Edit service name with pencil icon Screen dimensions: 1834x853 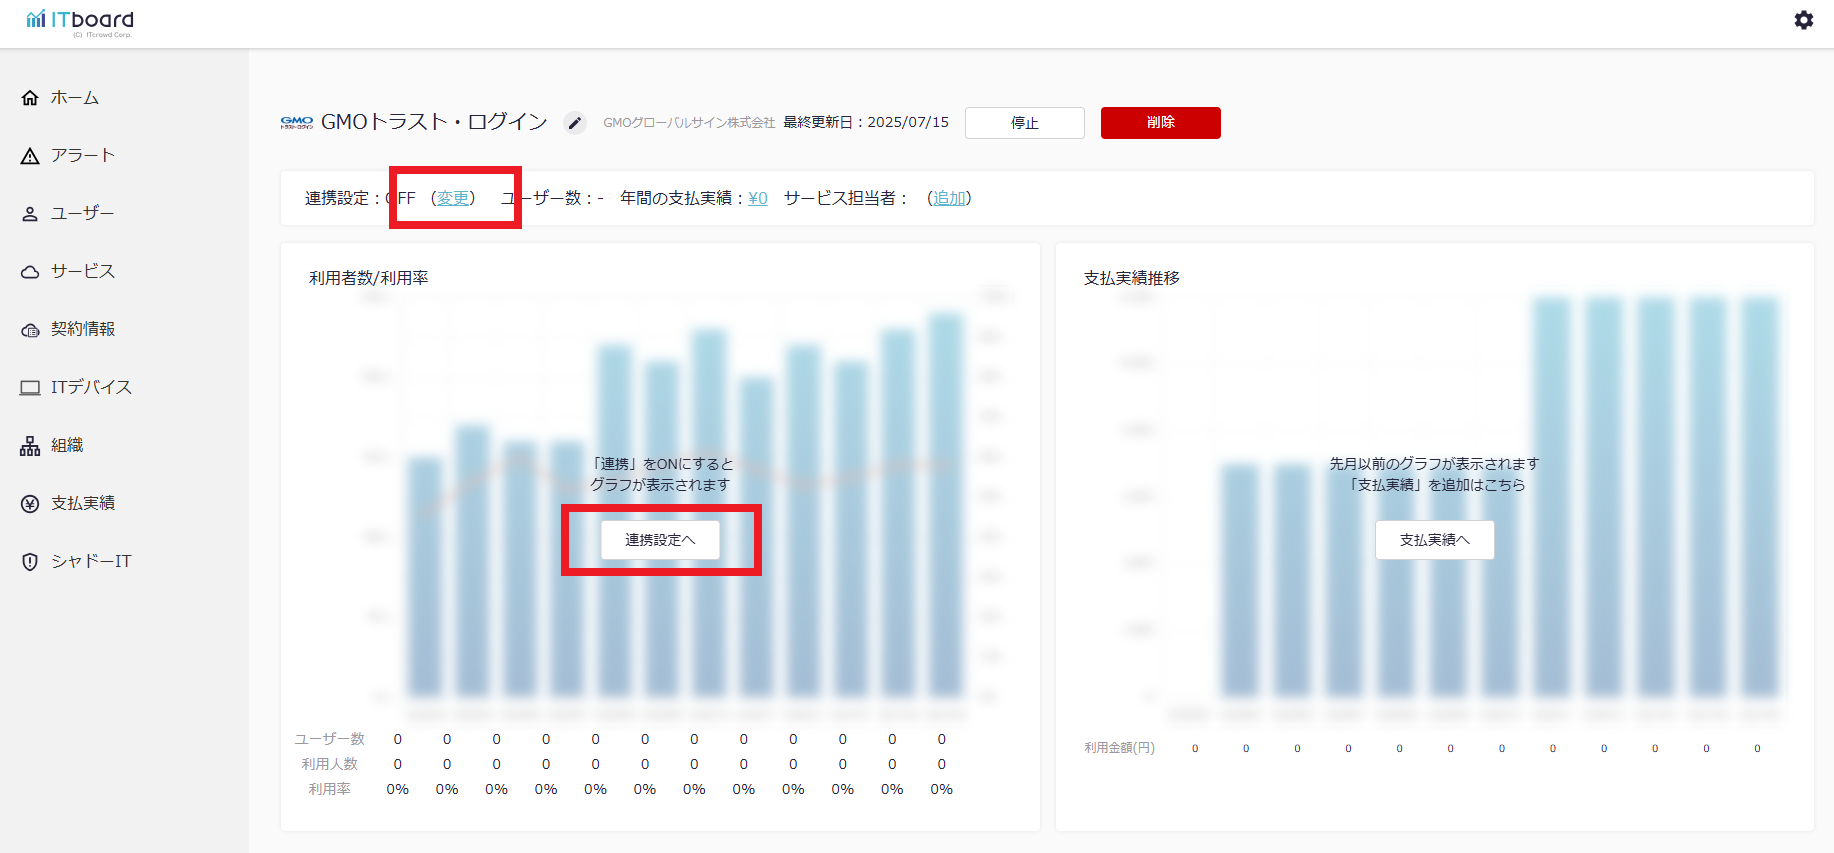tap(575, 123)
